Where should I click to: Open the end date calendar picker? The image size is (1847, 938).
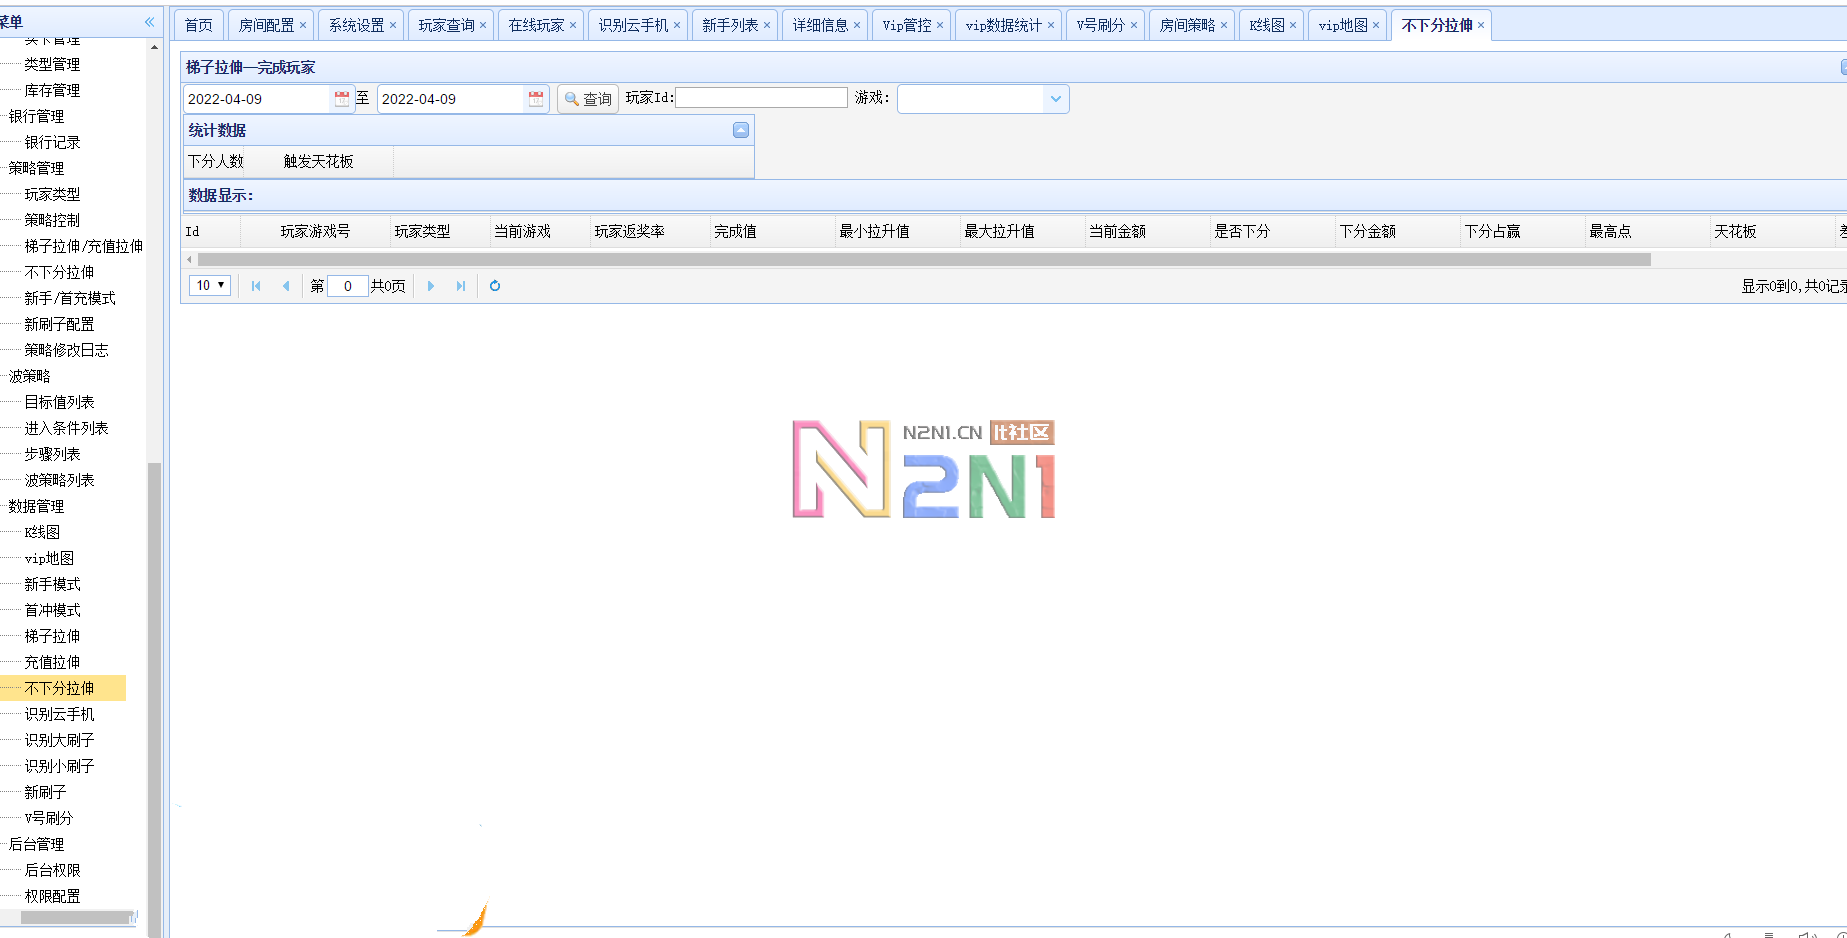point(536,99)
